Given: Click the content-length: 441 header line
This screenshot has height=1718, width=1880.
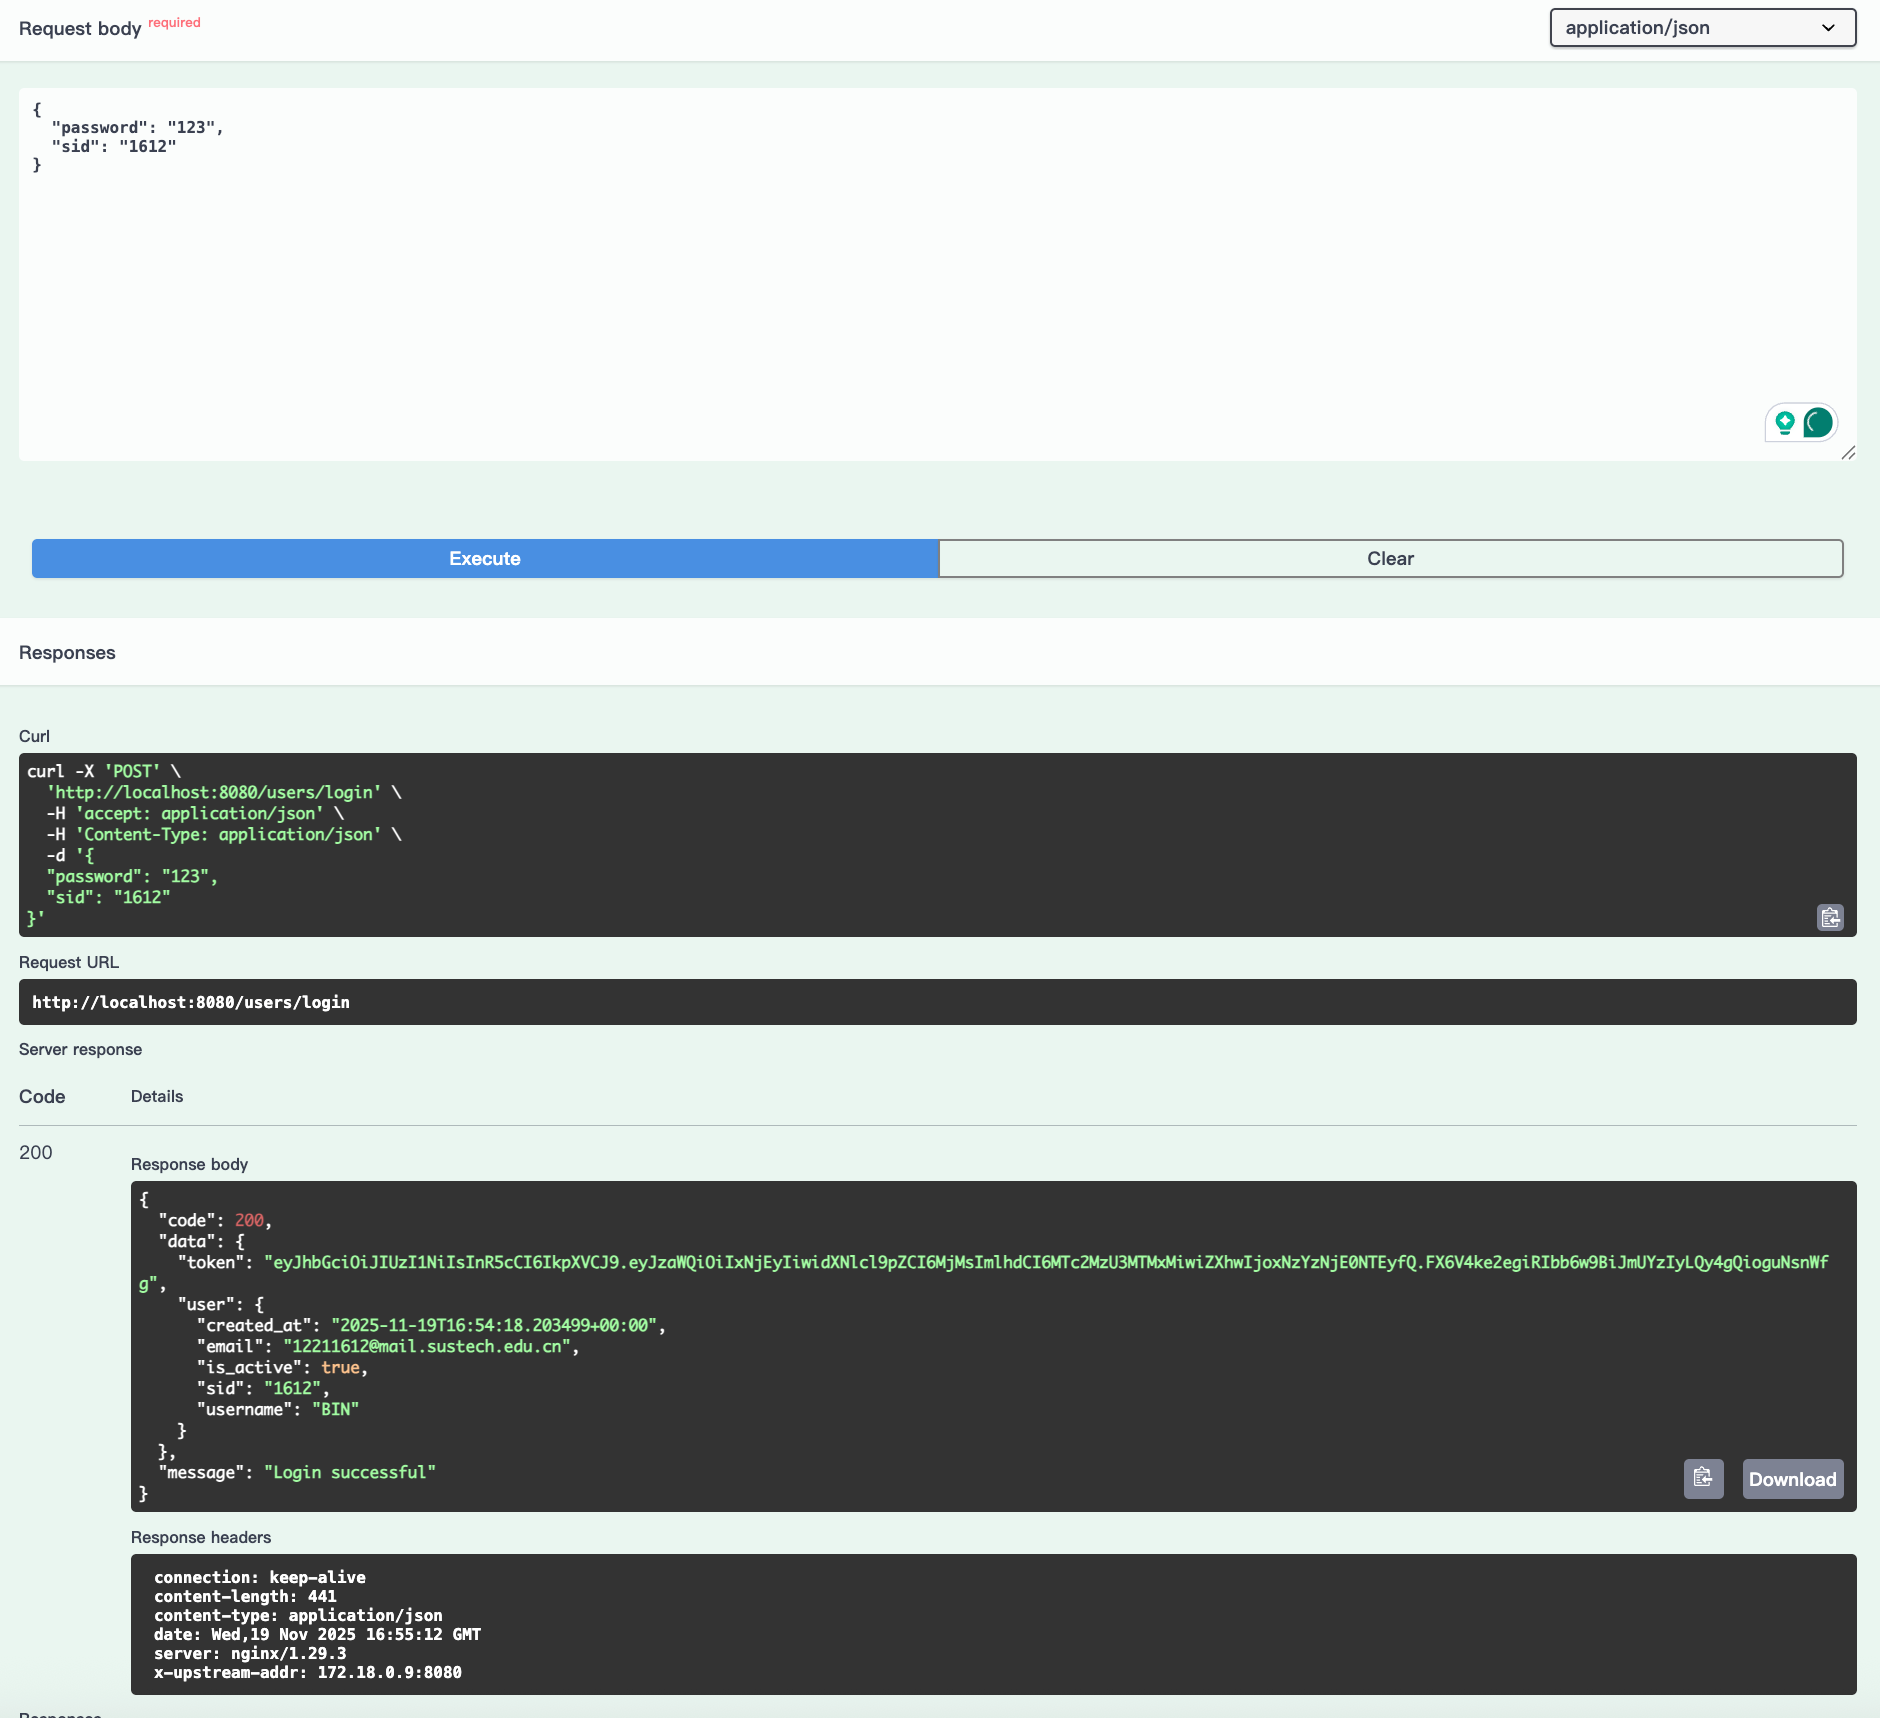Looking at the screenshot, I should (245, 1596).
